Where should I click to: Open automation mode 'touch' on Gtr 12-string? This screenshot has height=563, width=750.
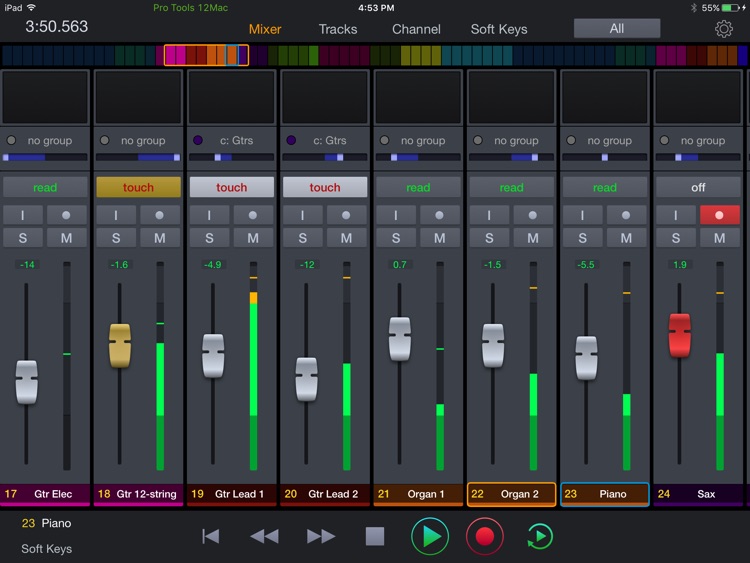138,187
